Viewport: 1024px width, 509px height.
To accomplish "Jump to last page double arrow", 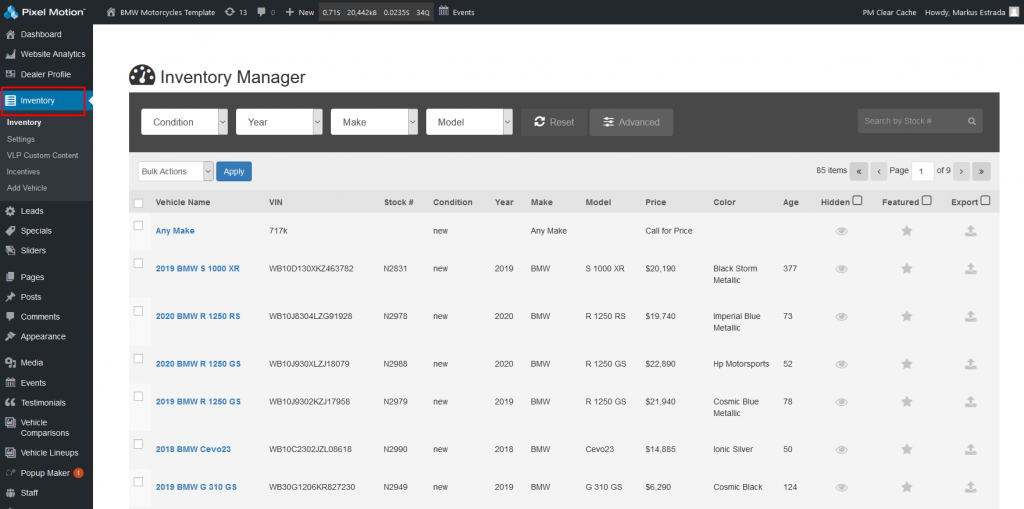I will pos(981,171).
